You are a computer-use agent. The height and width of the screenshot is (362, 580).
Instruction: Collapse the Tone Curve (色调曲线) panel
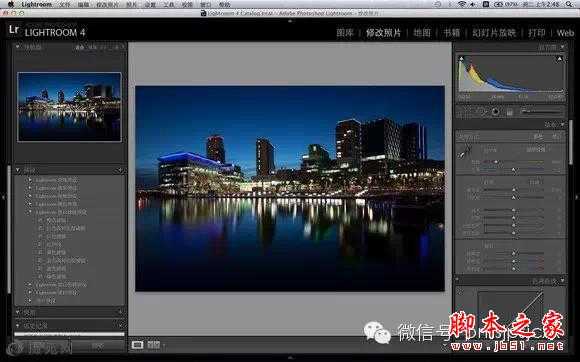[562, 281]
